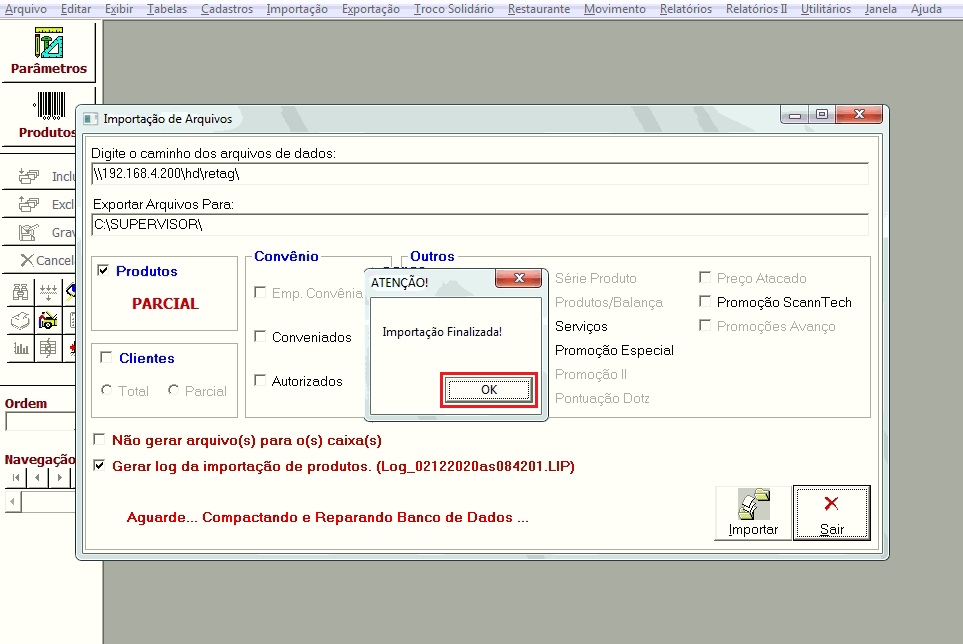Open the Cadastros menu
This screenshot has height=644, width=963.
226,9
